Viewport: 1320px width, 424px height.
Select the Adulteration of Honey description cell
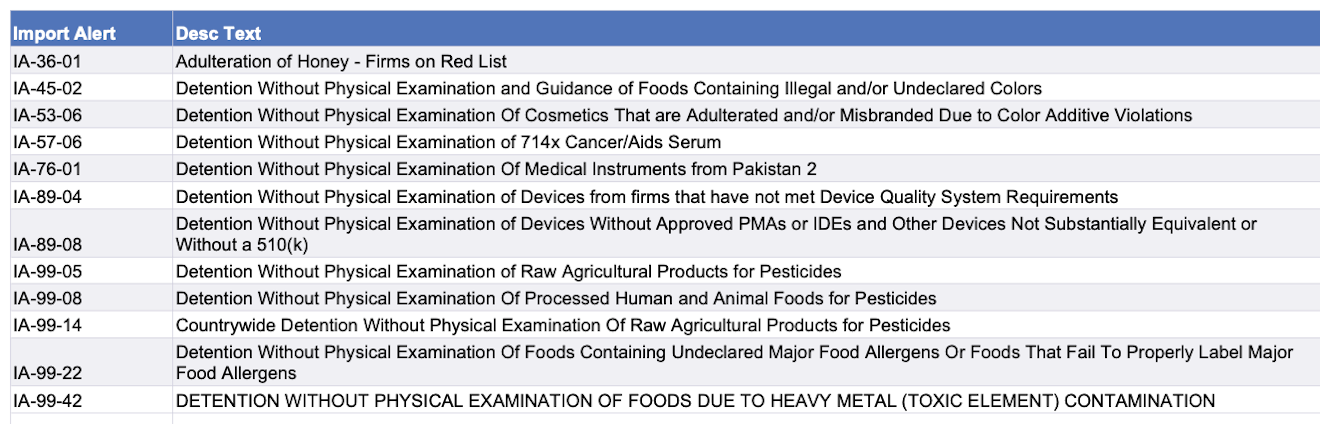click(341, 61)
